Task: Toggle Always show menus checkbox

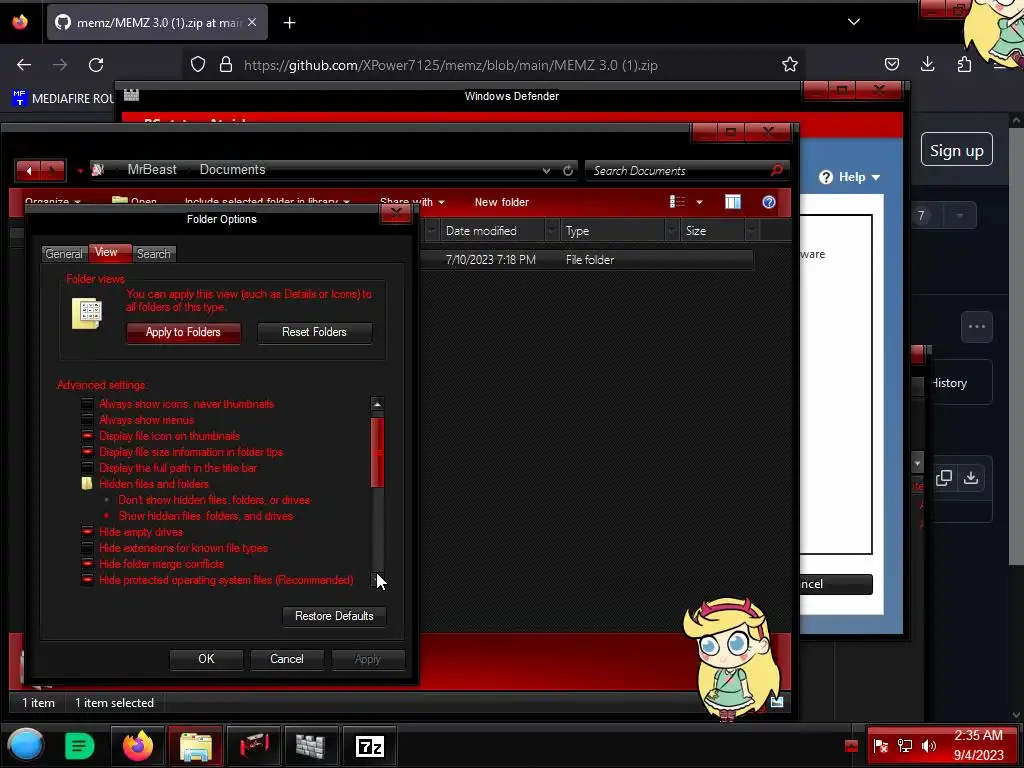Action: [88, 420]
